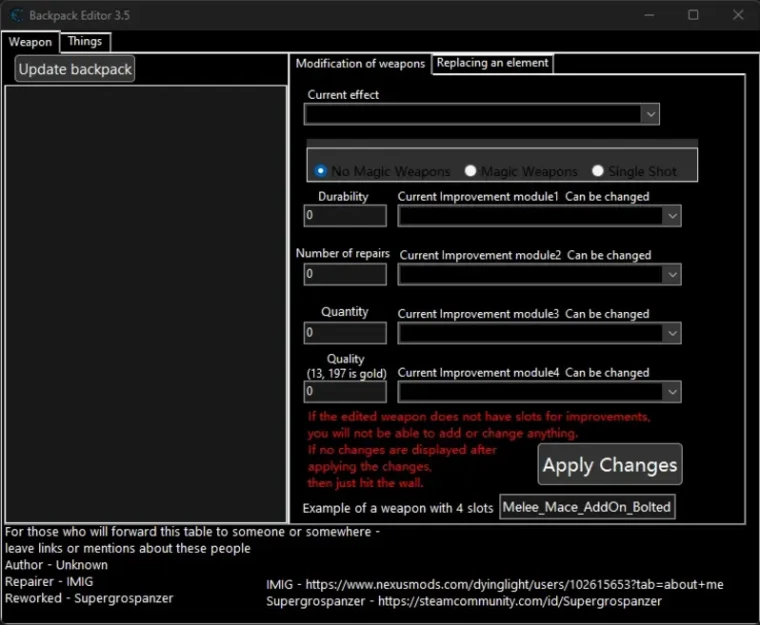Select the No Magic Weapons radio option
The width and height of the screenshot is (760, 625).
coord(321,171)
